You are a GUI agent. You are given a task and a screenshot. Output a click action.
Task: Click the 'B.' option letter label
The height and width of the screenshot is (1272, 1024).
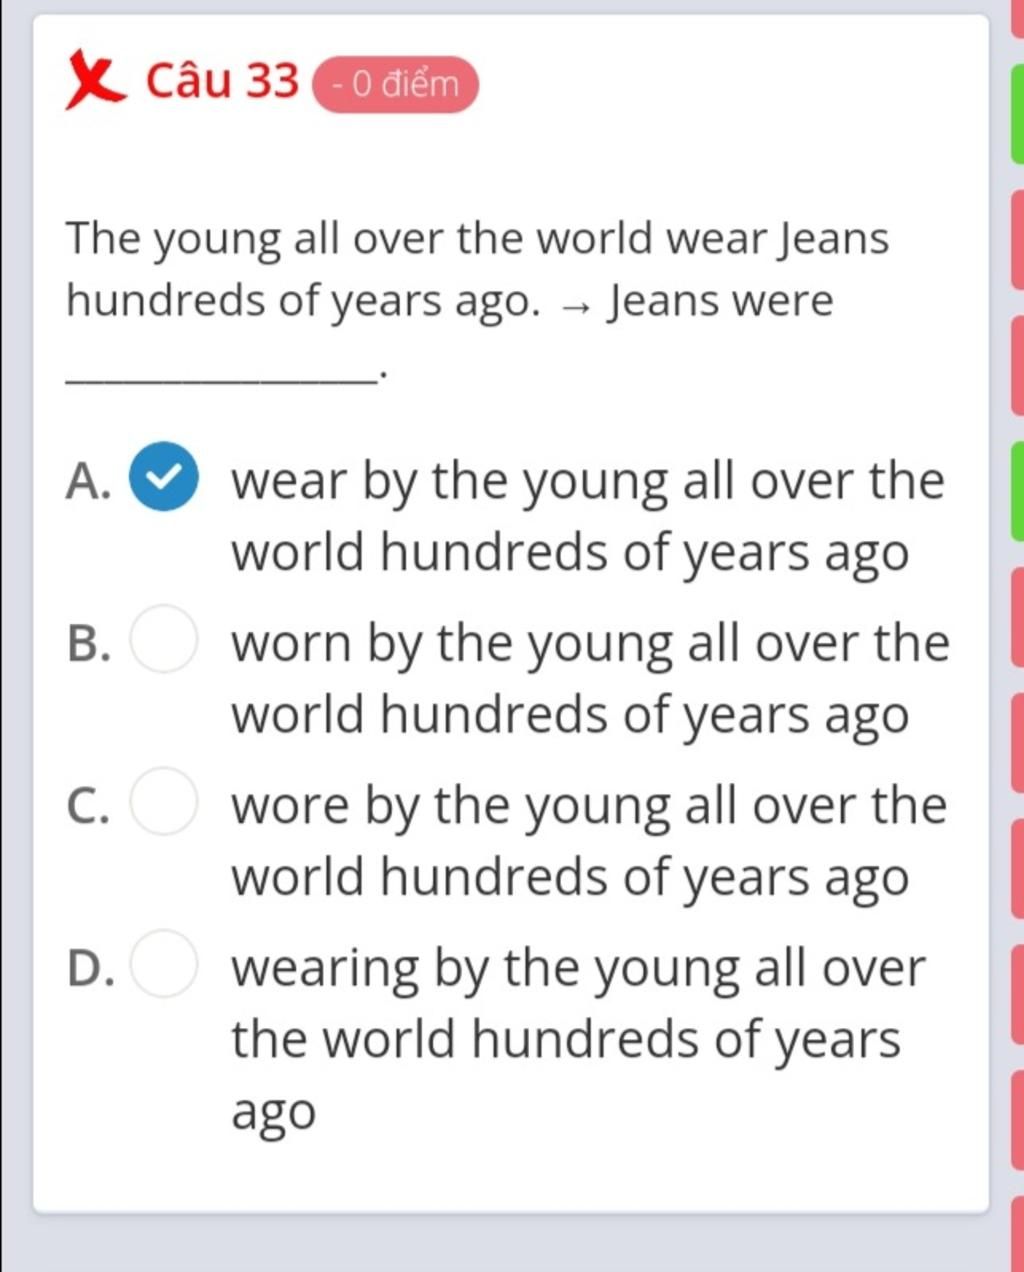[89, 643]
